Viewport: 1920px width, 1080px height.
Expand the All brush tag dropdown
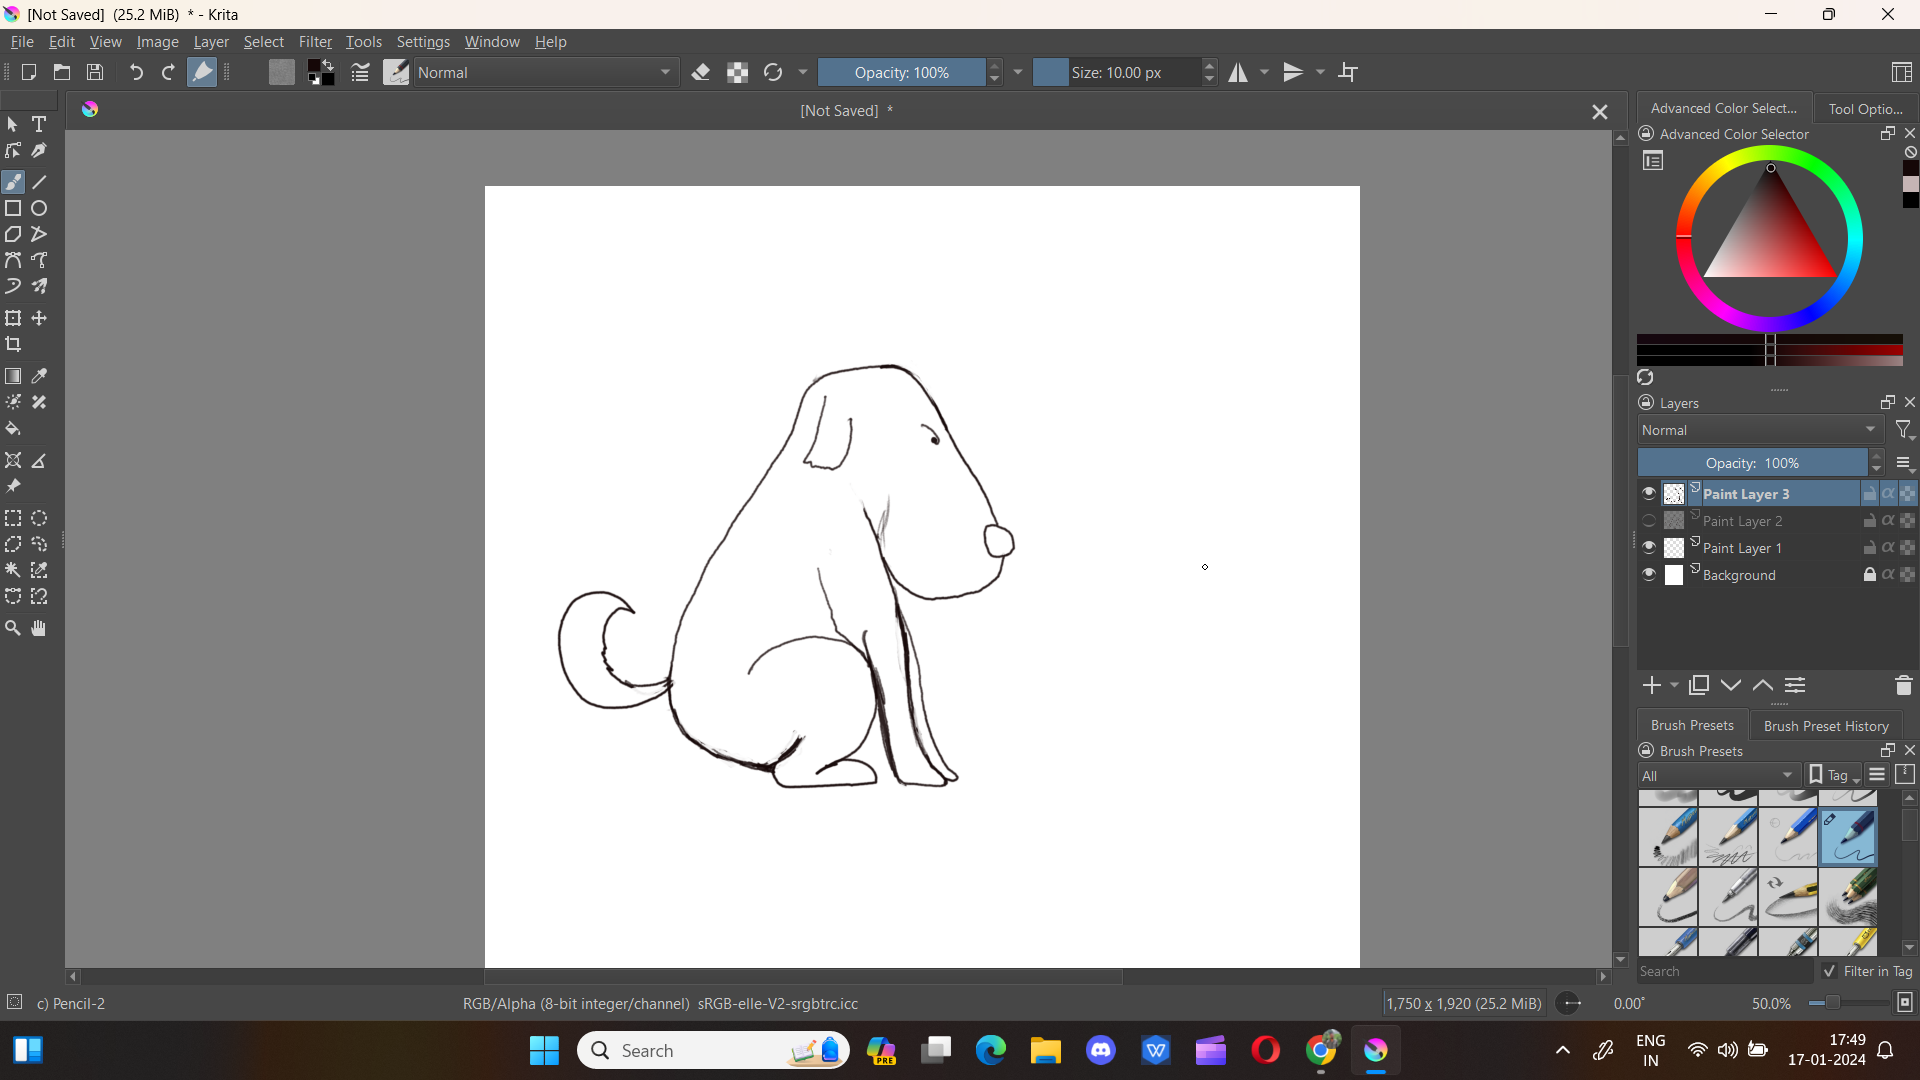[1718, 775]
